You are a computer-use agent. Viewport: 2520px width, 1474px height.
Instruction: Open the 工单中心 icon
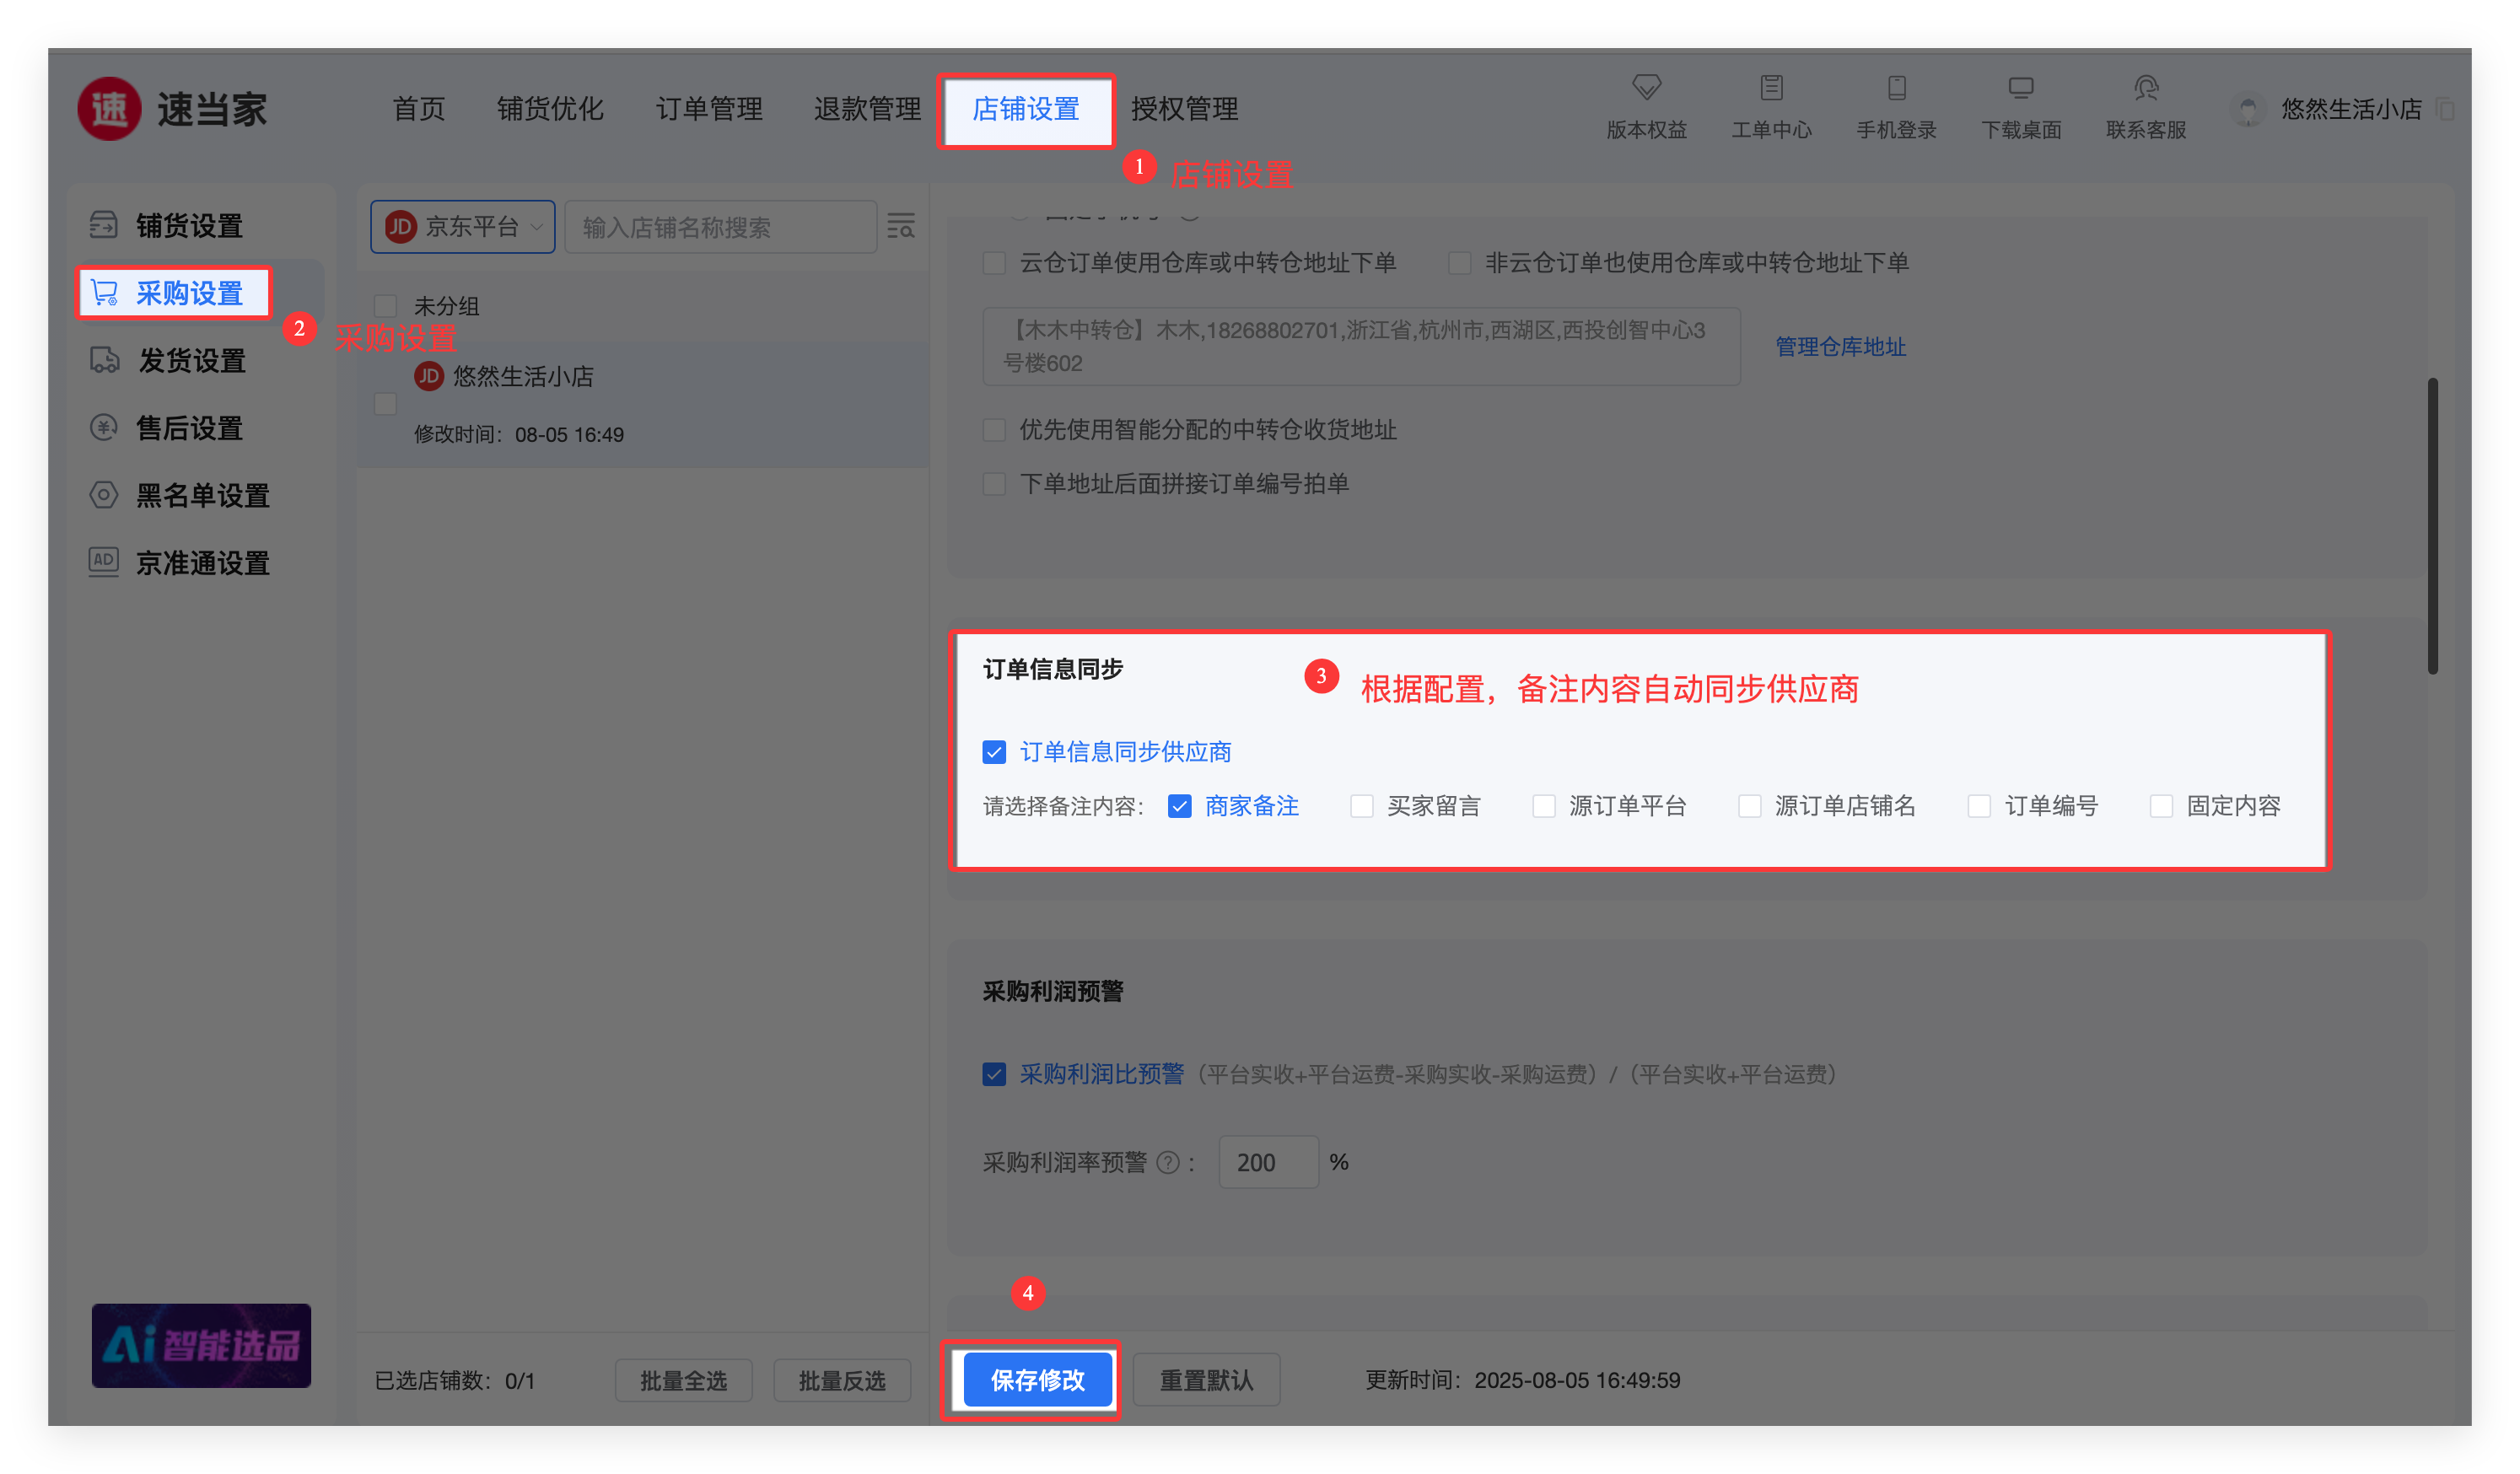pyautogui.click(x=1771, y=88)
